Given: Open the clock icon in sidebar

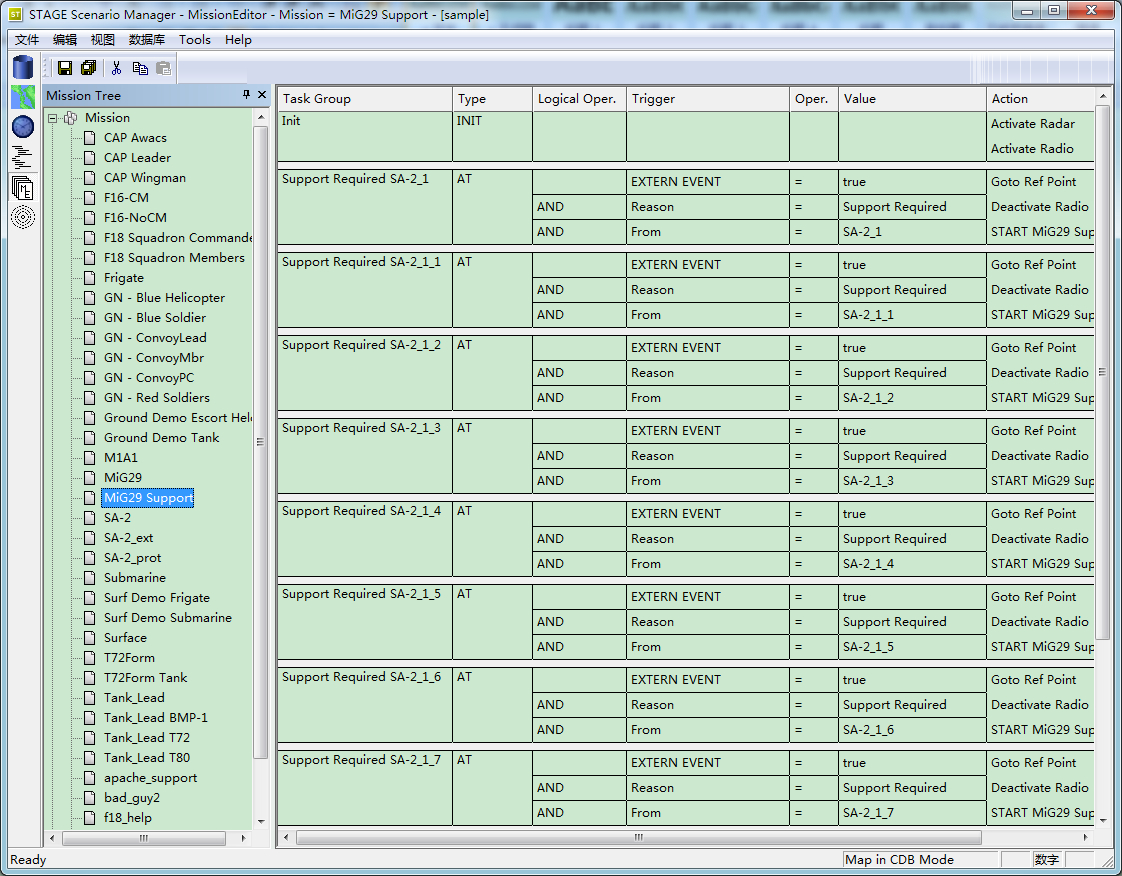Looking at the screenshot, I should click(x=23, y=127).
